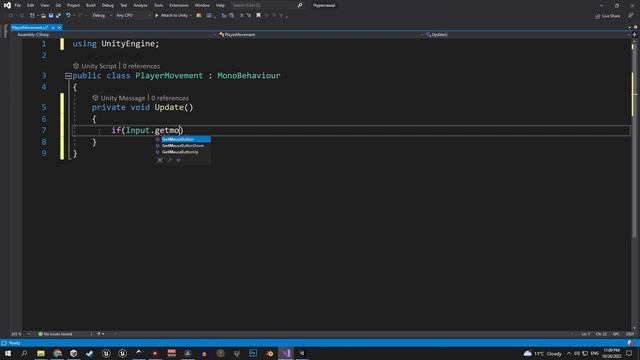Open Google Chrome from the taskbar

coord(57,353)
